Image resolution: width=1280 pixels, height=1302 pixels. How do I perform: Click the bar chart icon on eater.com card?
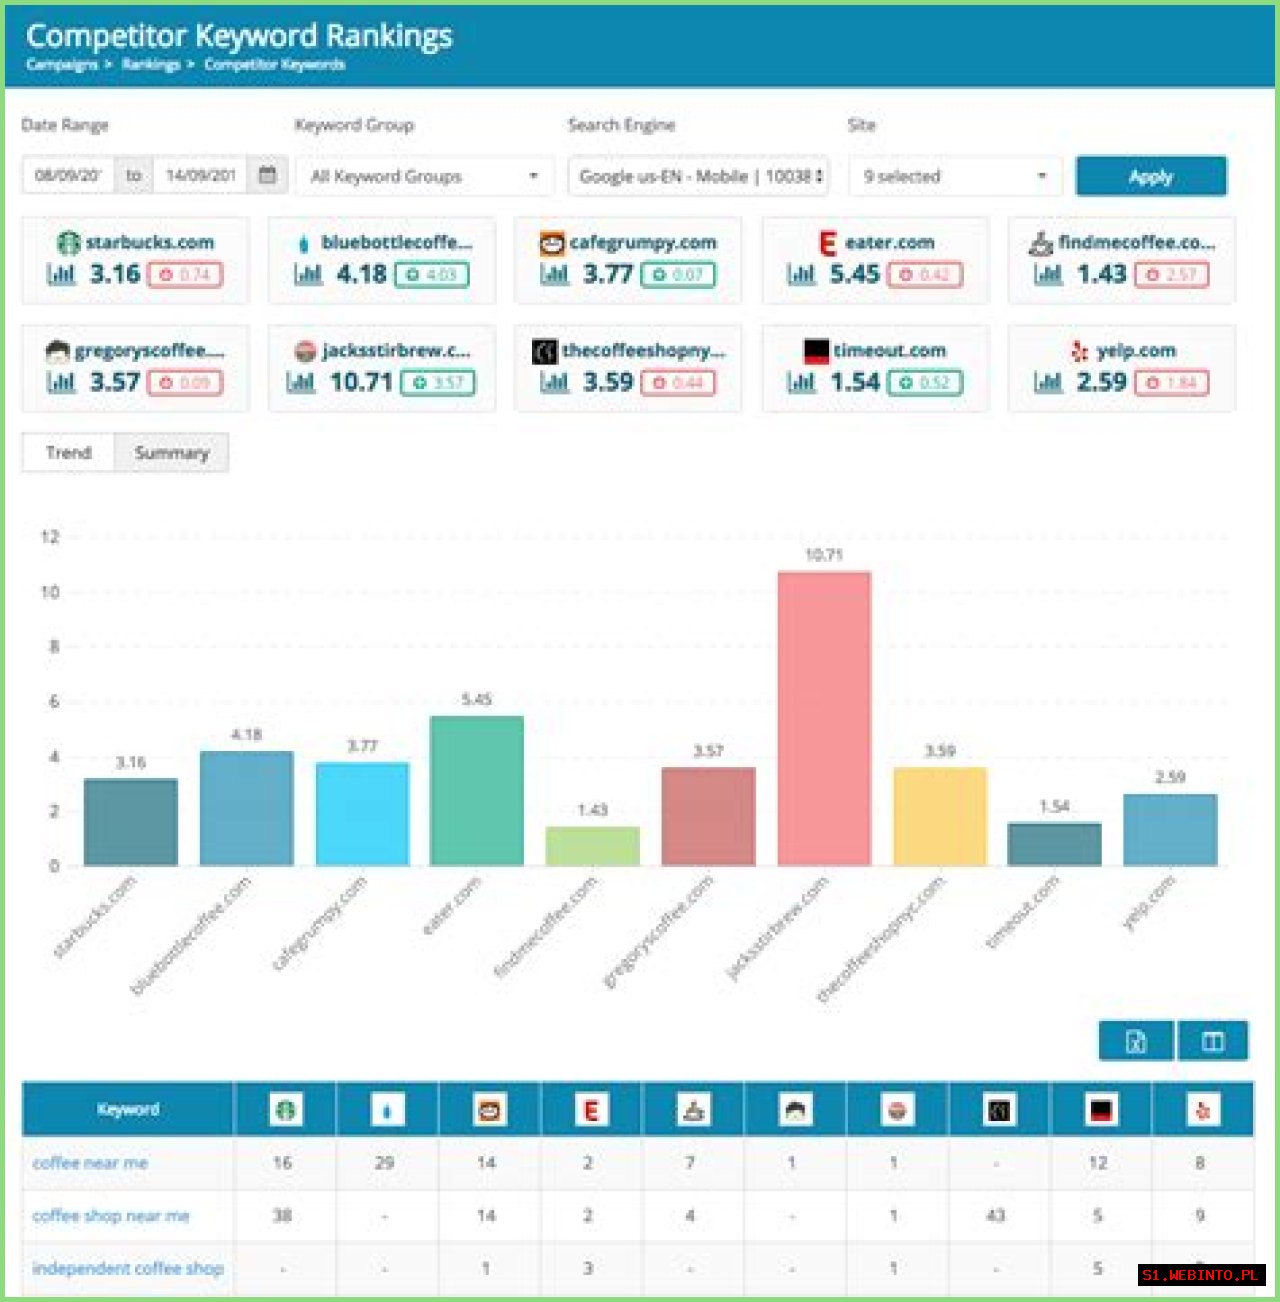tap(801, 274)
